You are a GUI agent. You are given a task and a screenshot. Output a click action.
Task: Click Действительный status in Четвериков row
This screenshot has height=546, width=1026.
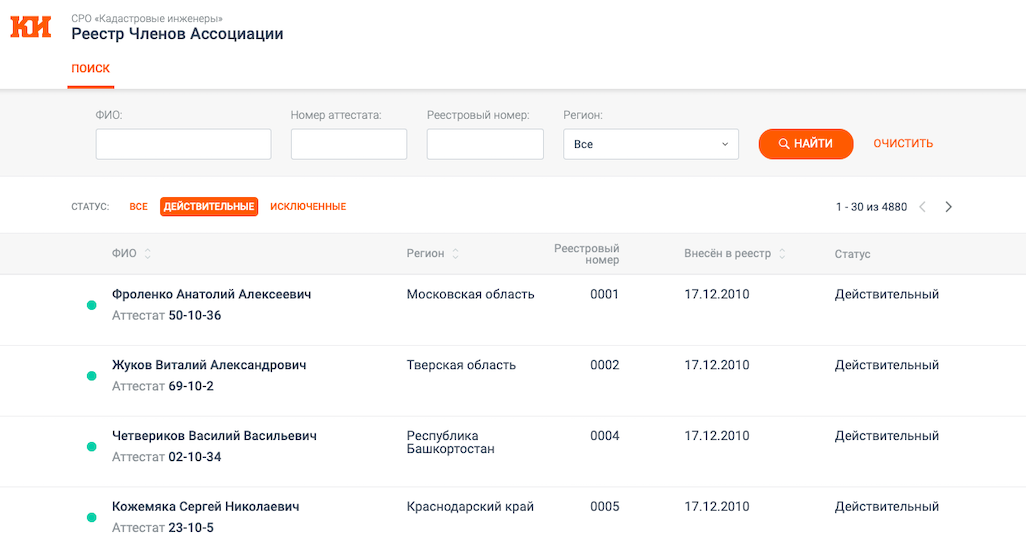[887, 436]
